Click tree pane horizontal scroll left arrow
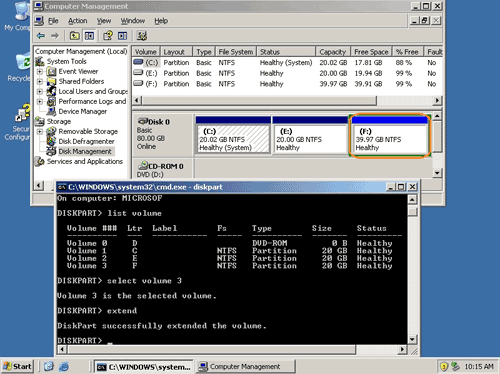Screen dimensions: 500x374 tap(39, 185)
